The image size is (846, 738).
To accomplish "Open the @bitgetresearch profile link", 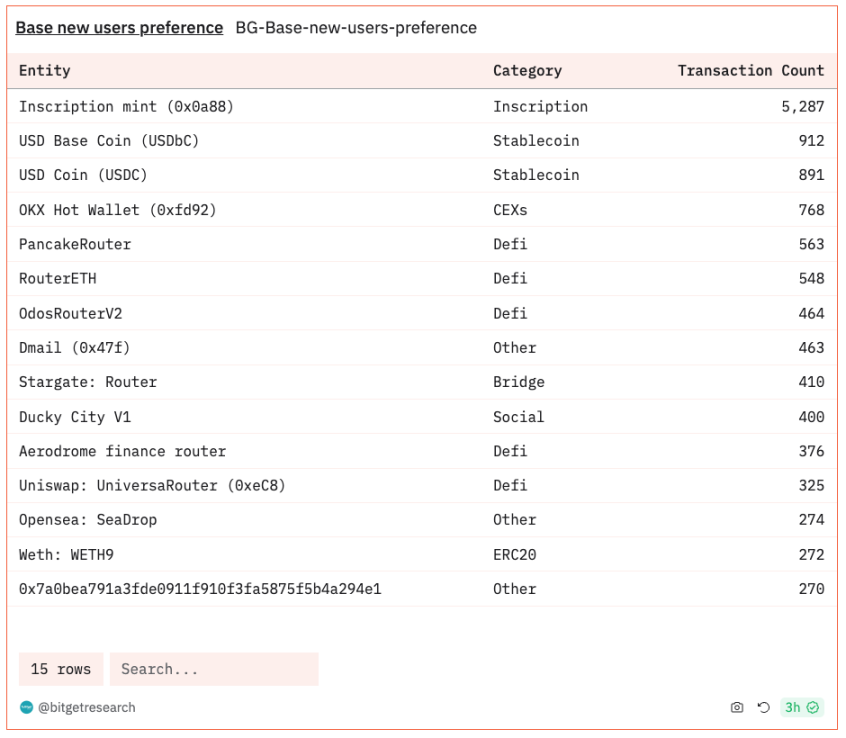I will tap(87, 708).
